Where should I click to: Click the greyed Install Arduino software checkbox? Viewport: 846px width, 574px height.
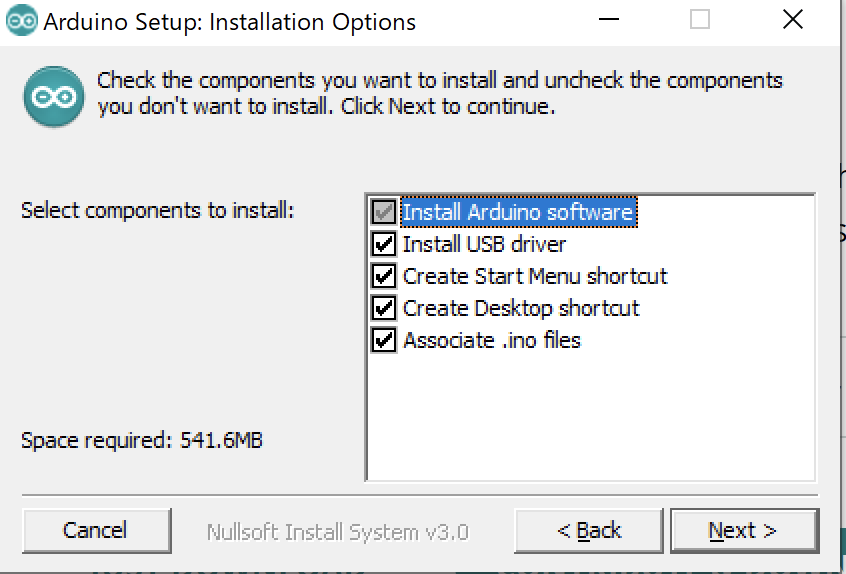click(383, 212)
